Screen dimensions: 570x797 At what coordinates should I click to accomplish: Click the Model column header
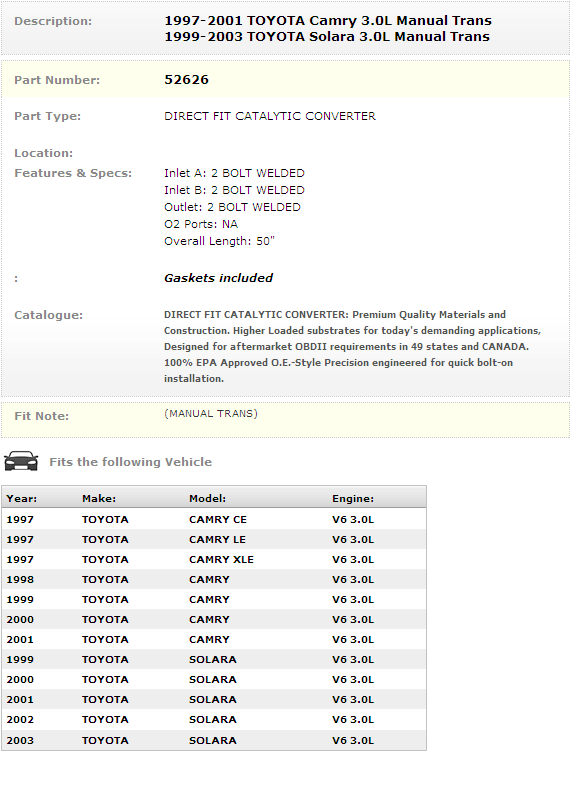pyautogui.click(x=207, y=499)
